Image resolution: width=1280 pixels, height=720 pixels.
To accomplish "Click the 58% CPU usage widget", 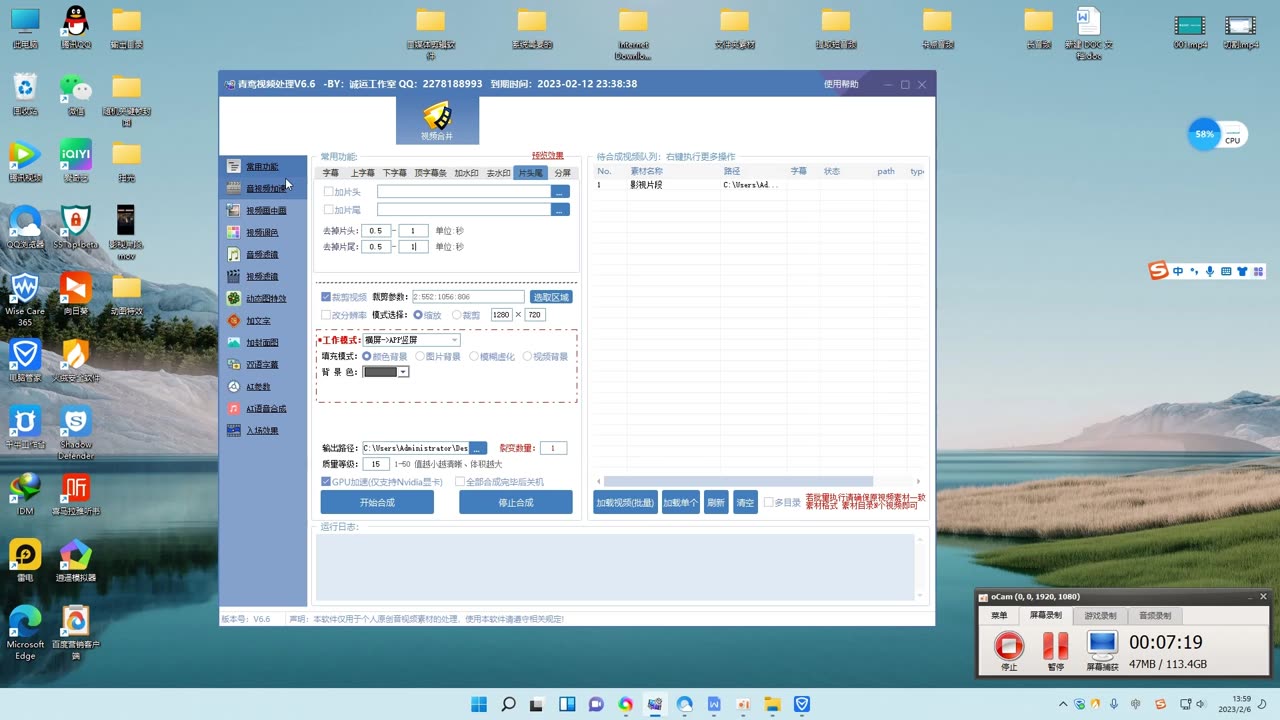I will (1218, 134).
